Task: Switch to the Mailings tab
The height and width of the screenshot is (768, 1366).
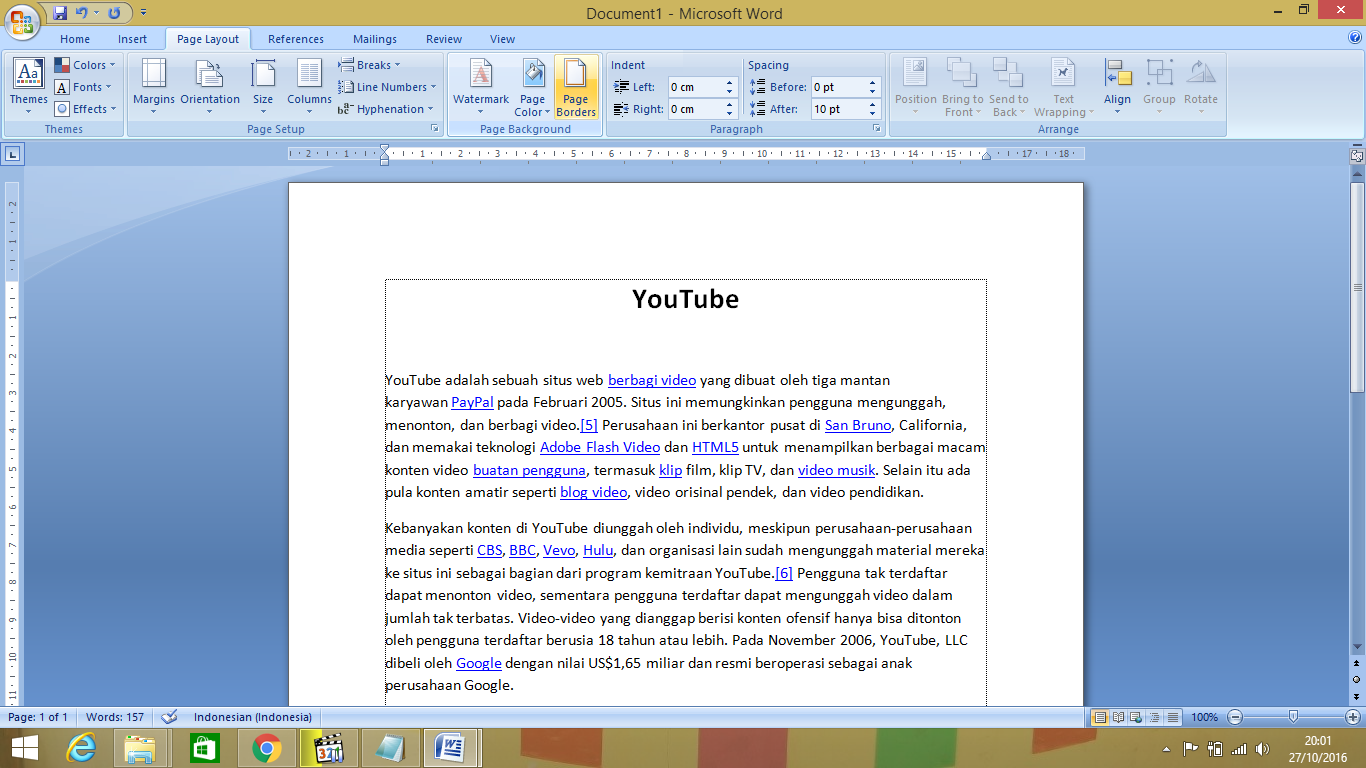Action: point(374,39)
